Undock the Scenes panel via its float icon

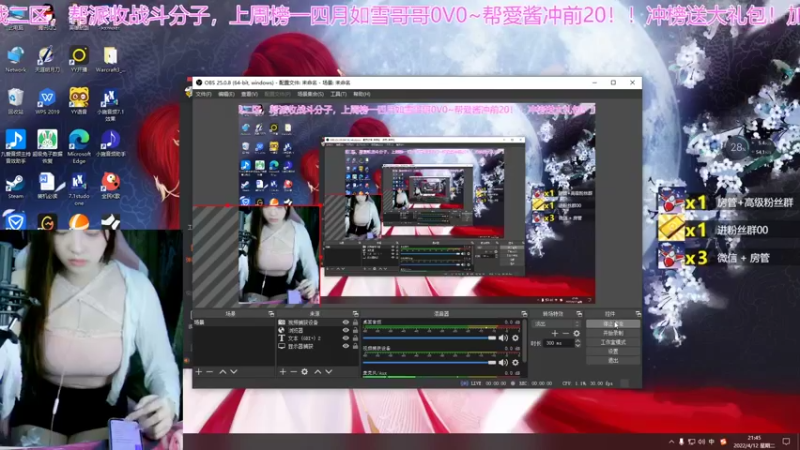pyautogui.click(x=271, y=314)
